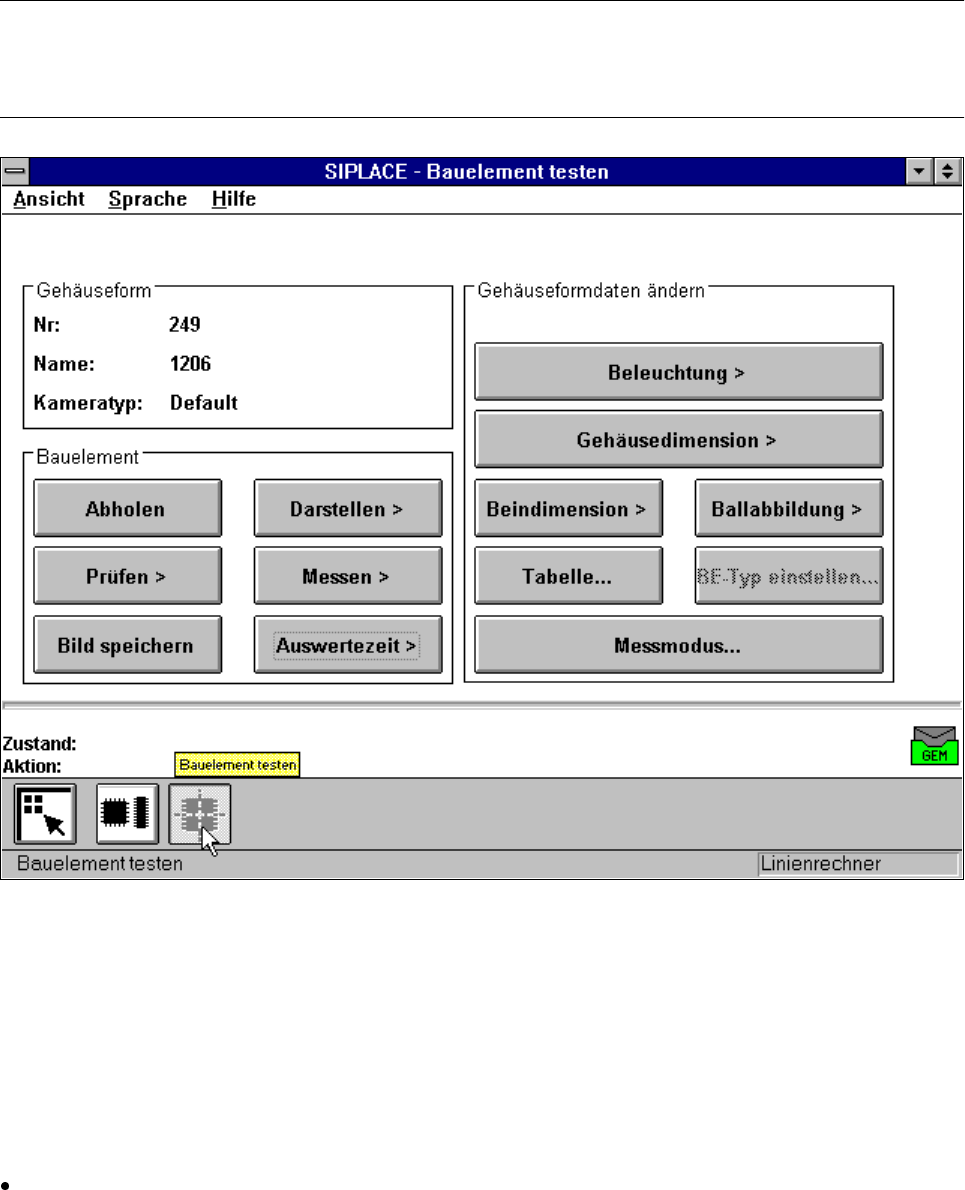Open Gehäusedimension settings
The width and height of the screenshot is (965, 1190).
click(x=678, y=440)
